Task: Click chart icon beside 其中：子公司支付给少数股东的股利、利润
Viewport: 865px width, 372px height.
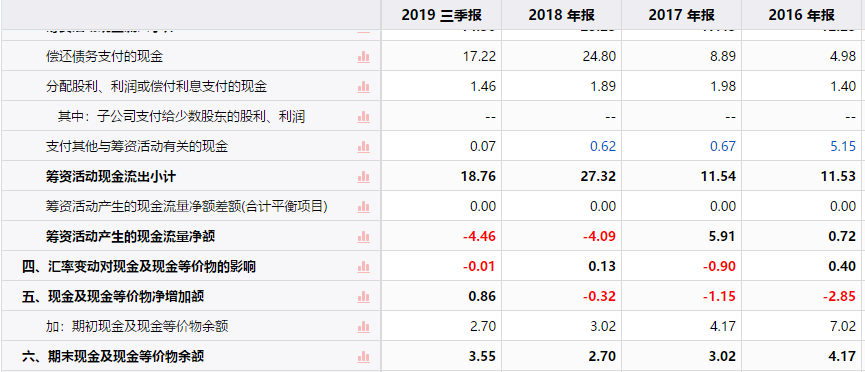Action: [x=363, y=116]
